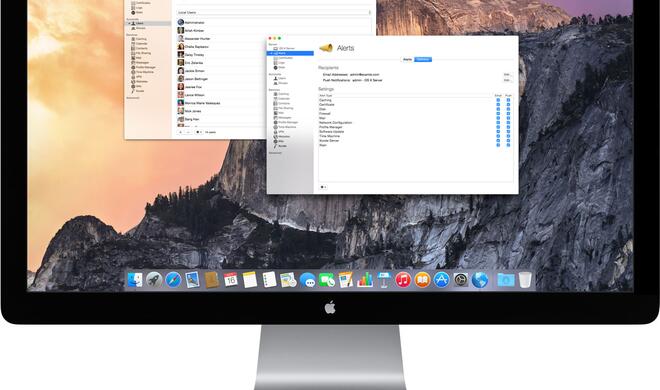Viewport: 660px width, 390px height.
Task: Click the remove user minus button
Action: [x=189, y=132]
